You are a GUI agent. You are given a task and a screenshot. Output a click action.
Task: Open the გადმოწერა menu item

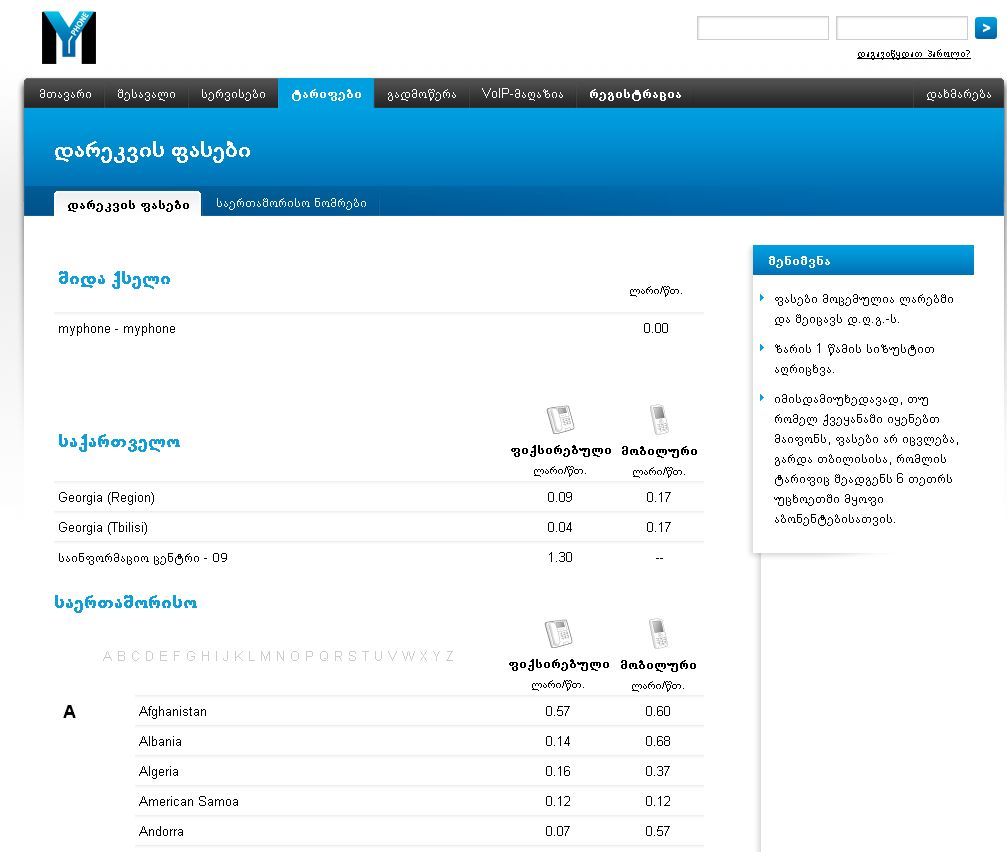point(421,94)
